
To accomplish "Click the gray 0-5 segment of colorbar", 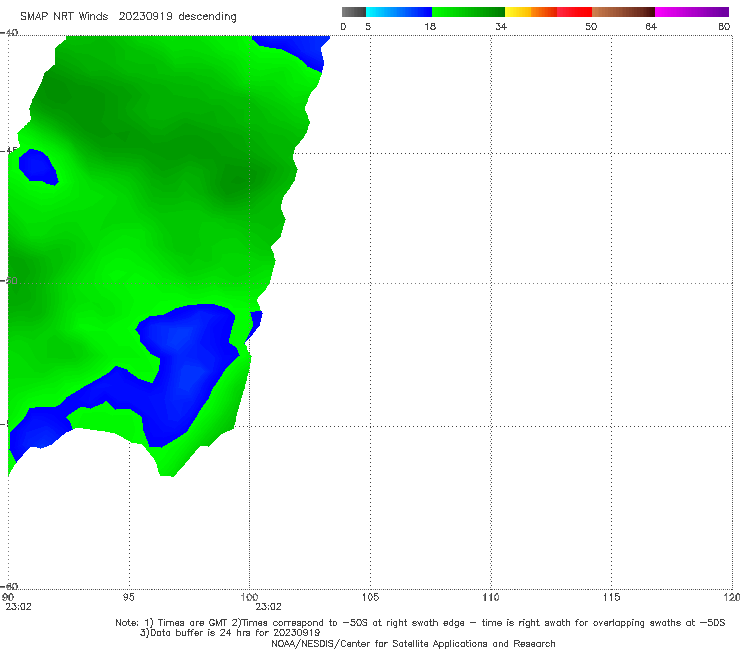I will [354, 12].
